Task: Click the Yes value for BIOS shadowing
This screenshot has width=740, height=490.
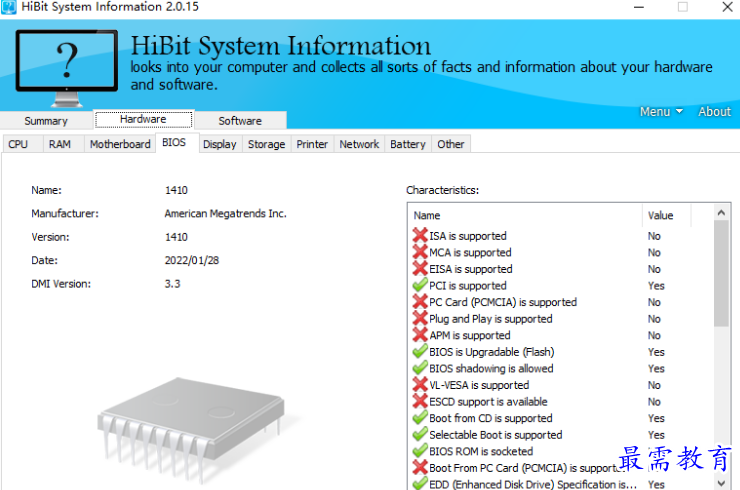Action: coord(656,368)
